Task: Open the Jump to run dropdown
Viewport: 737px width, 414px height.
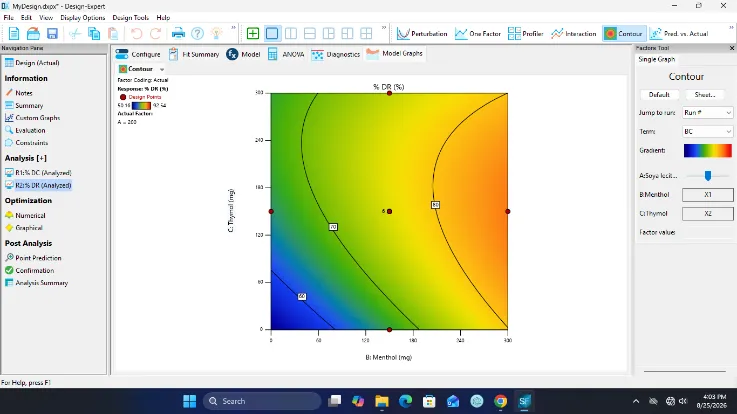Action: (707, 113)
